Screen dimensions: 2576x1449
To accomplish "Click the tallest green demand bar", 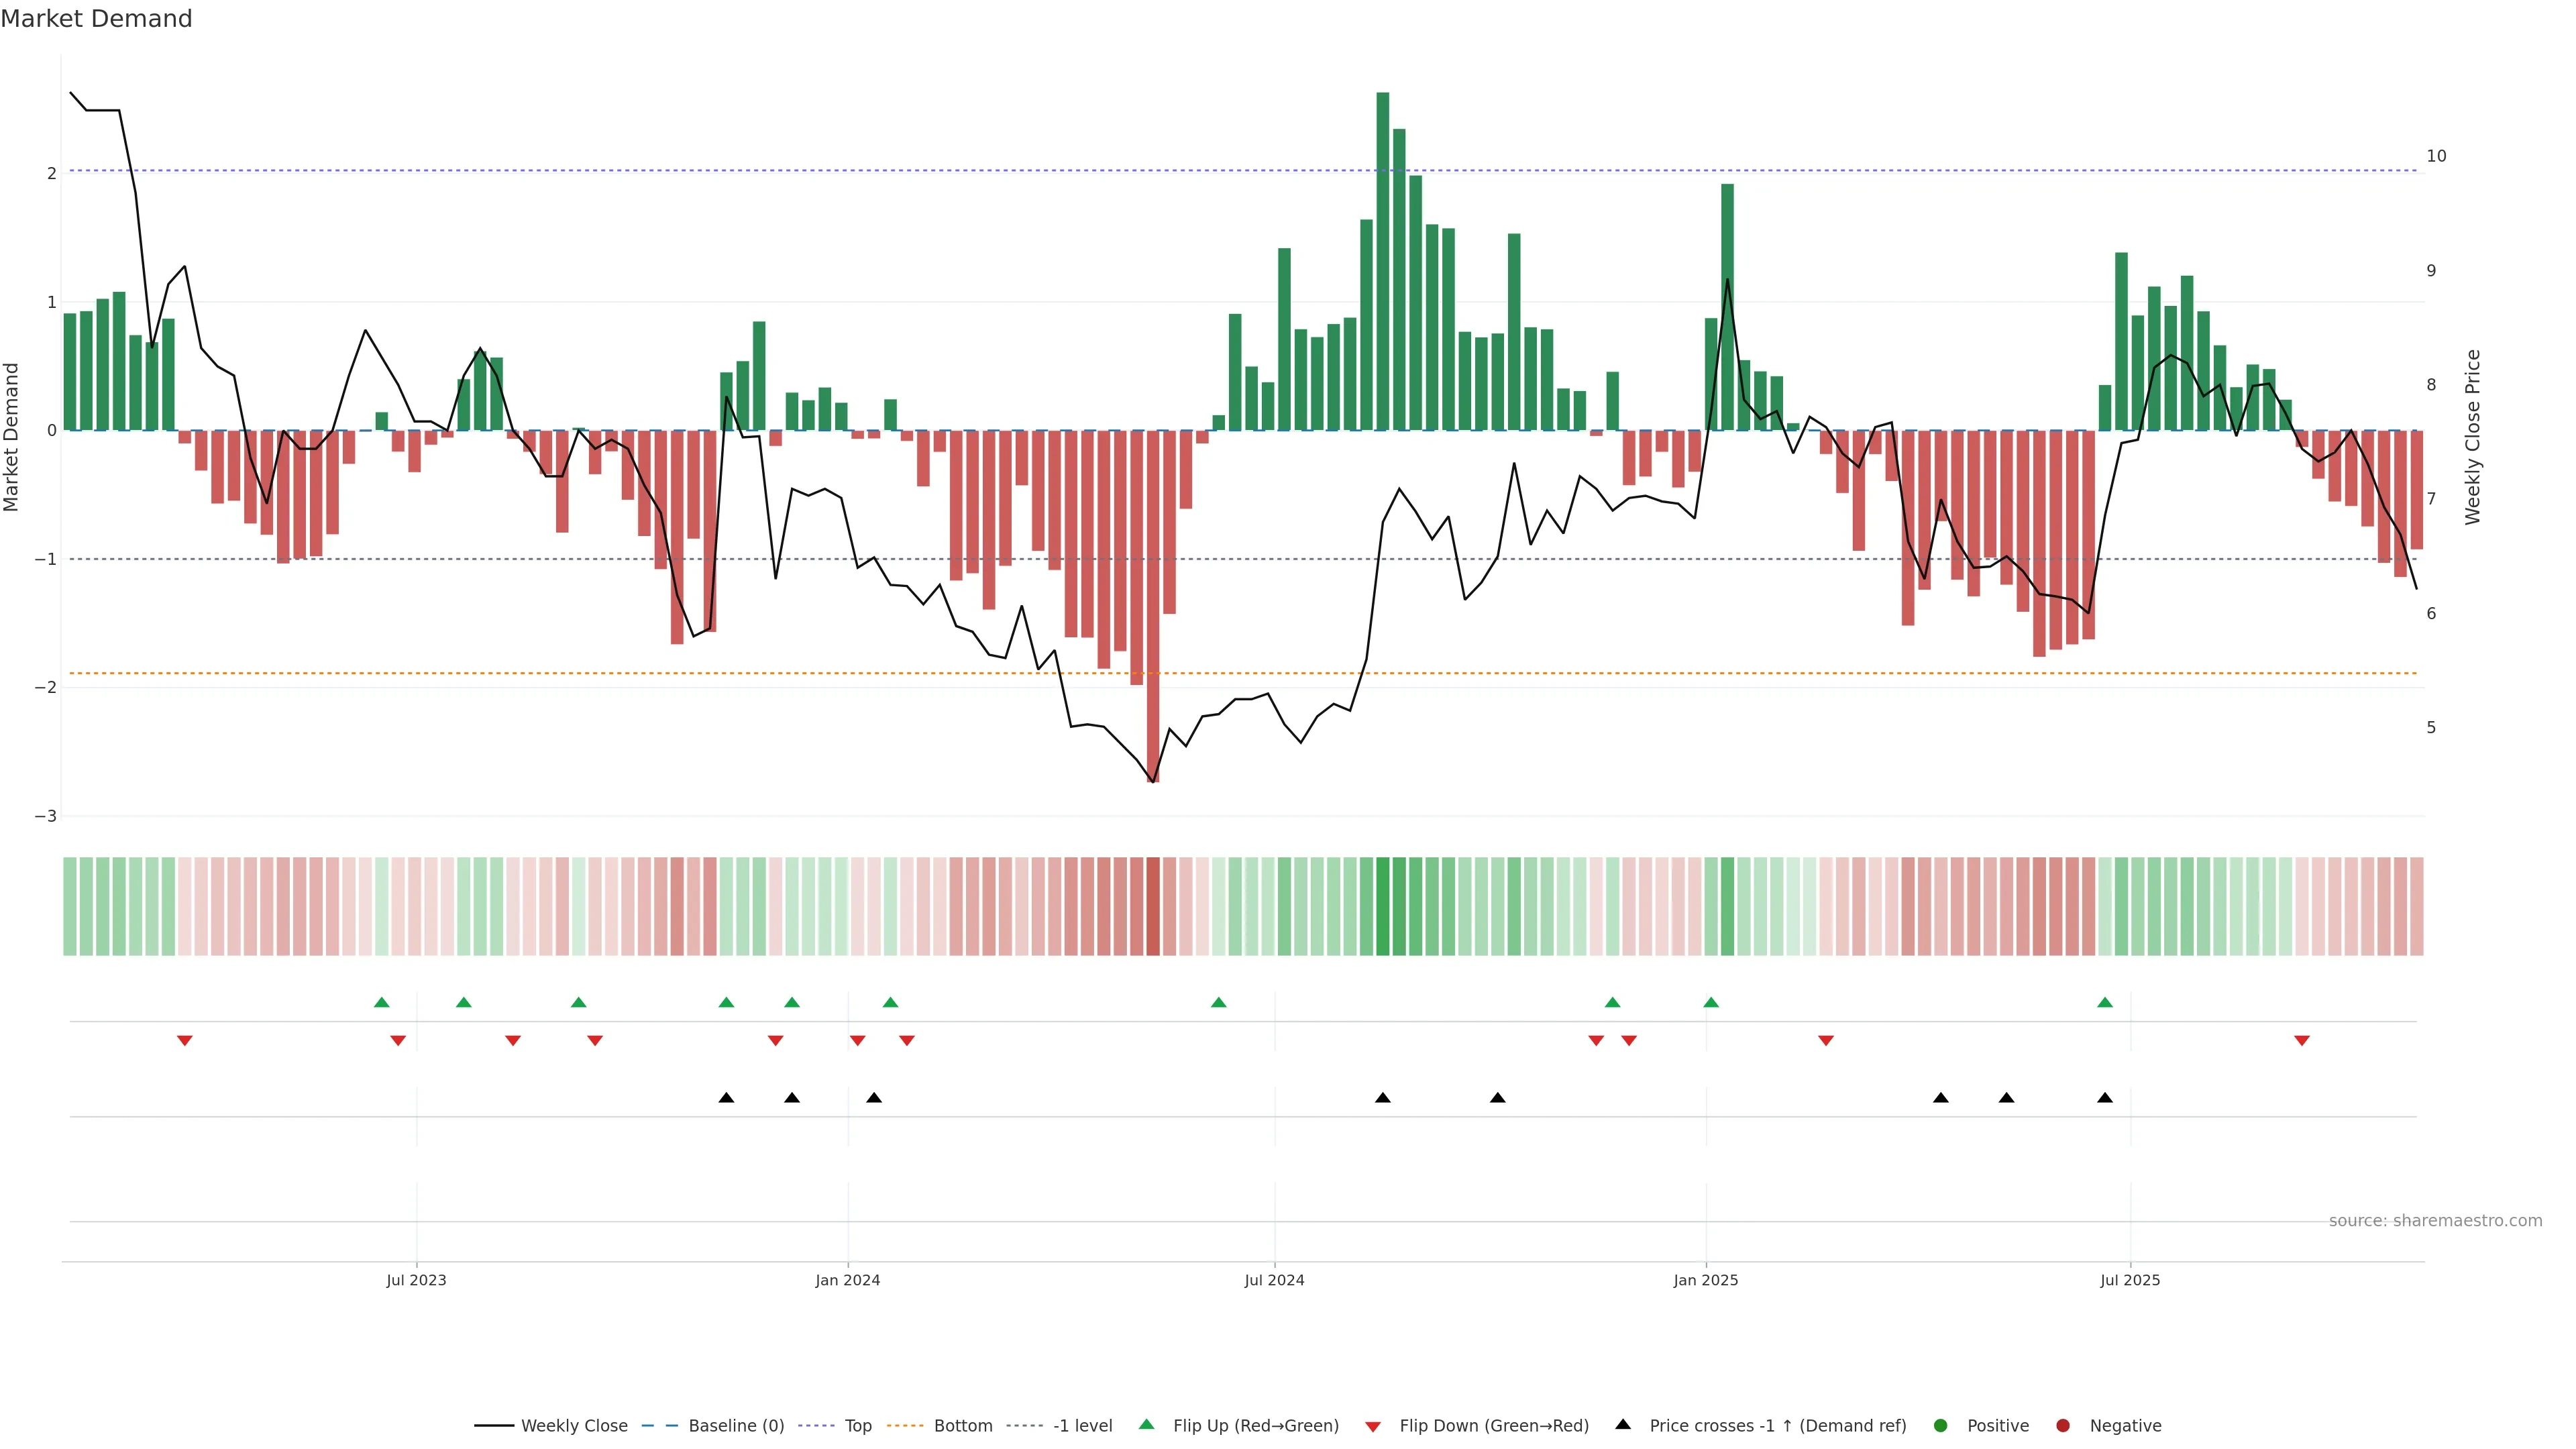I will tap(1382, 260).
